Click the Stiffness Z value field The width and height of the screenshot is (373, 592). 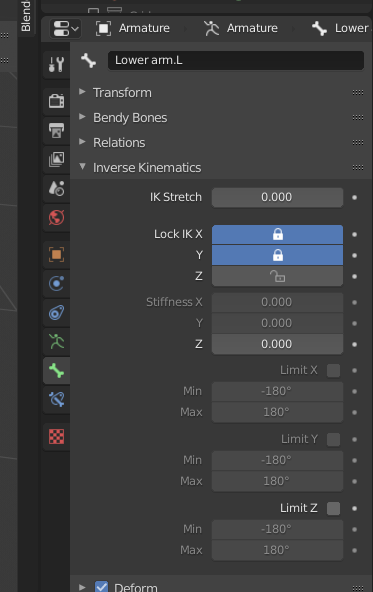pyautogui.click(x=277, y=344)
